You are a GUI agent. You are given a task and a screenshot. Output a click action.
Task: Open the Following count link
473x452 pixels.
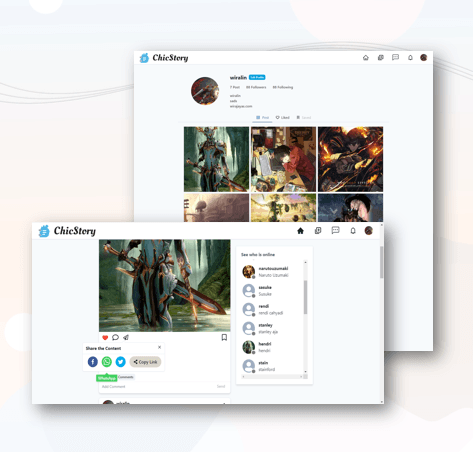click(x=283, y=87)
